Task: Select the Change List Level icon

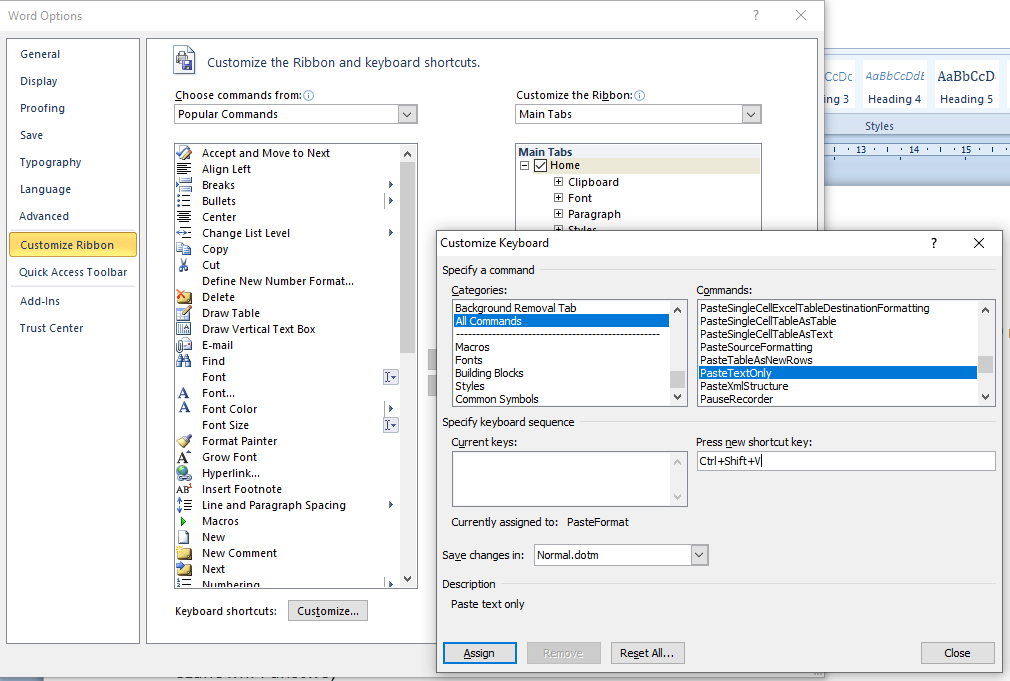Action: 184,233
